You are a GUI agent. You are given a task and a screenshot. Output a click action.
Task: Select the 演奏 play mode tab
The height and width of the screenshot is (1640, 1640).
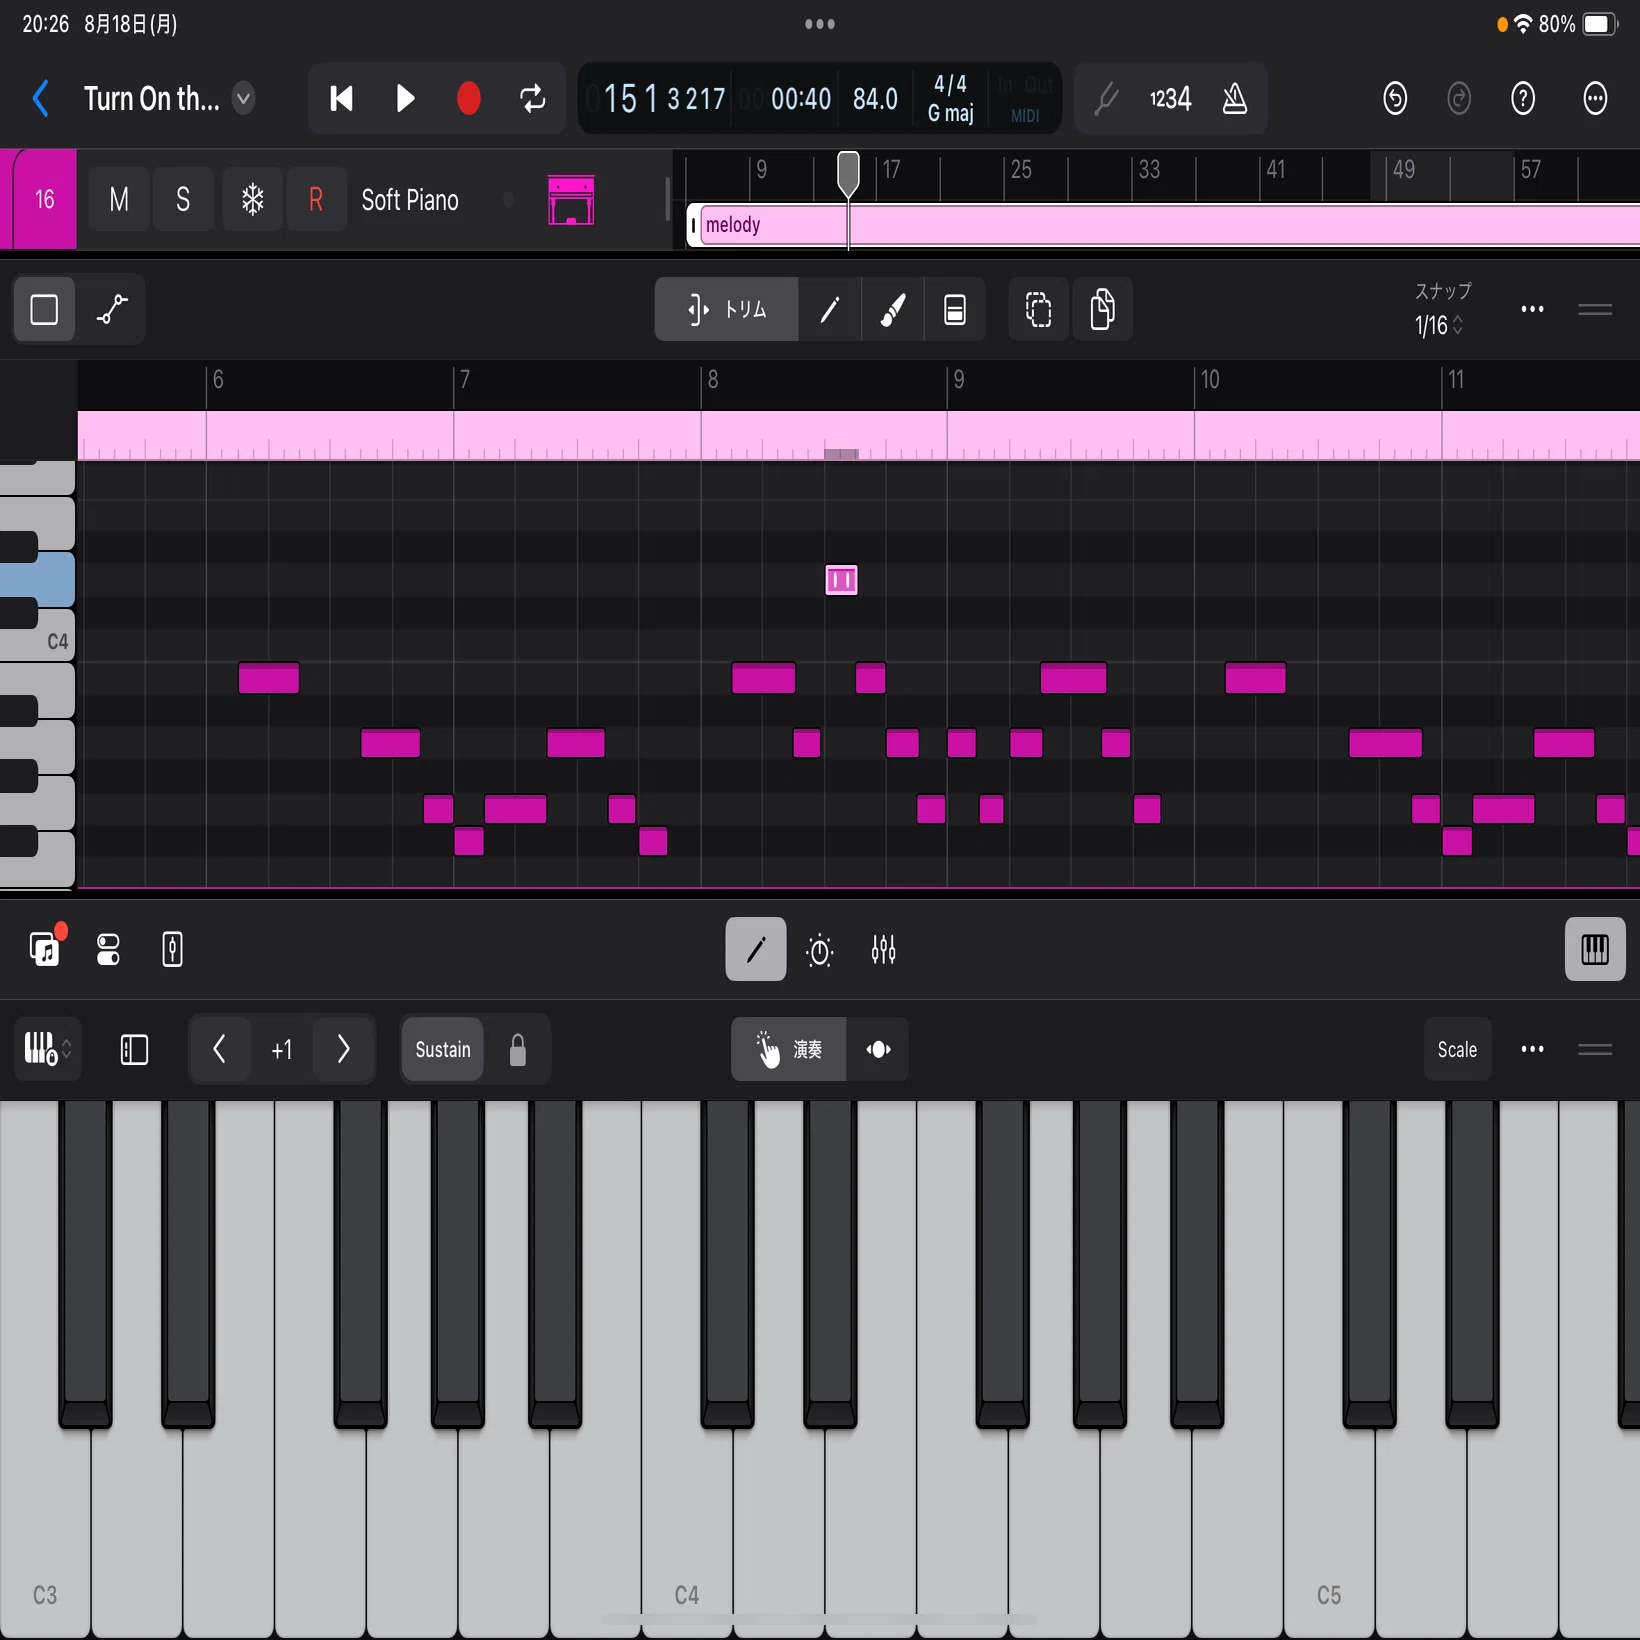pyautogui.click(x=789, y=1049)
